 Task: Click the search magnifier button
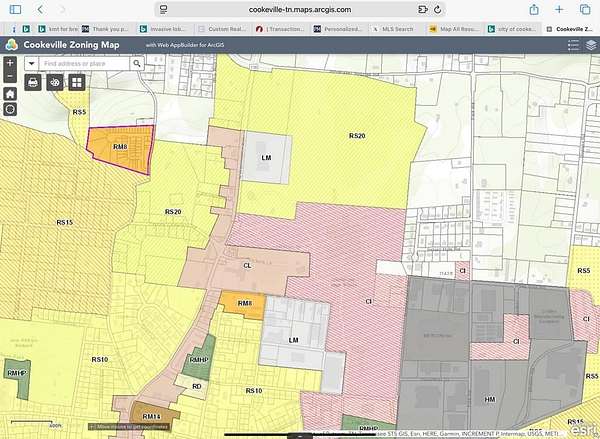pos(137,62)
